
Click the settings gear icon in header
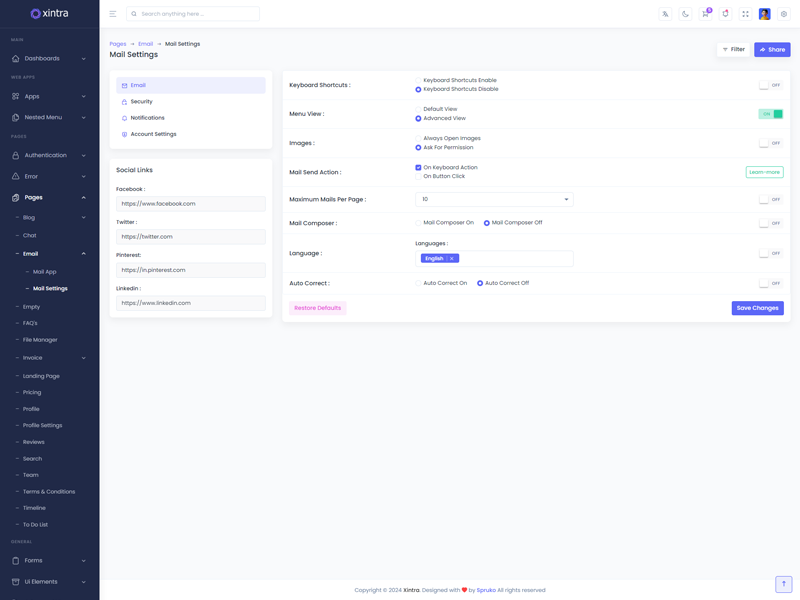tap(784, 14)
